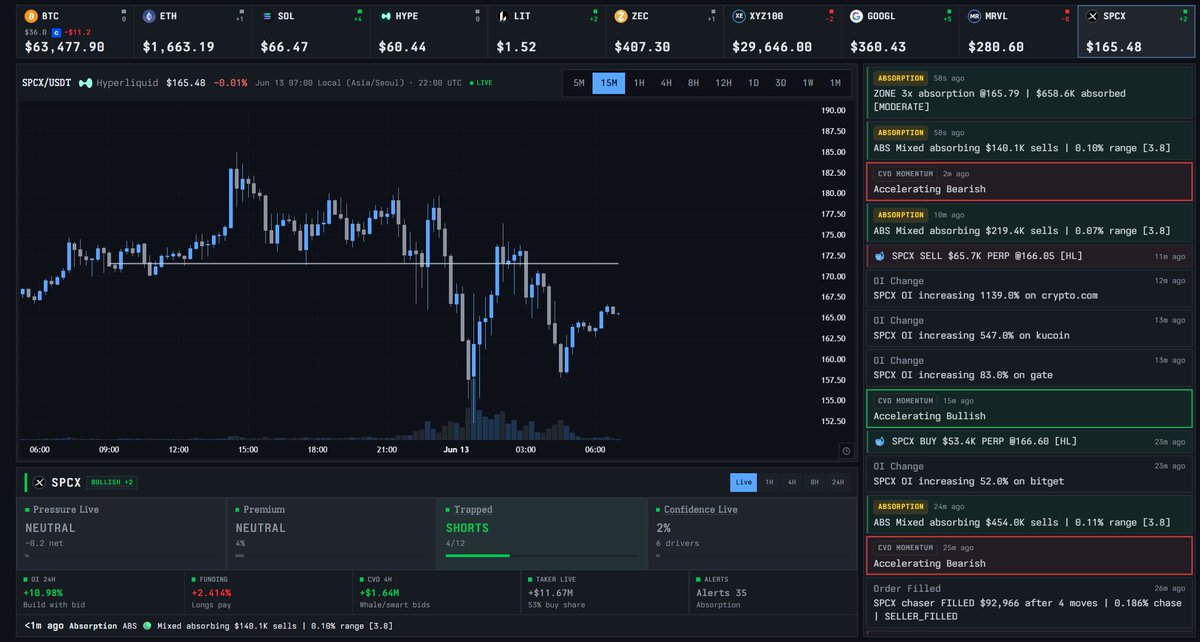Open the ABS absorbing $454.0K sells alert
1200x642 pixels.
pyautogui.click(x=1029, y=514)
